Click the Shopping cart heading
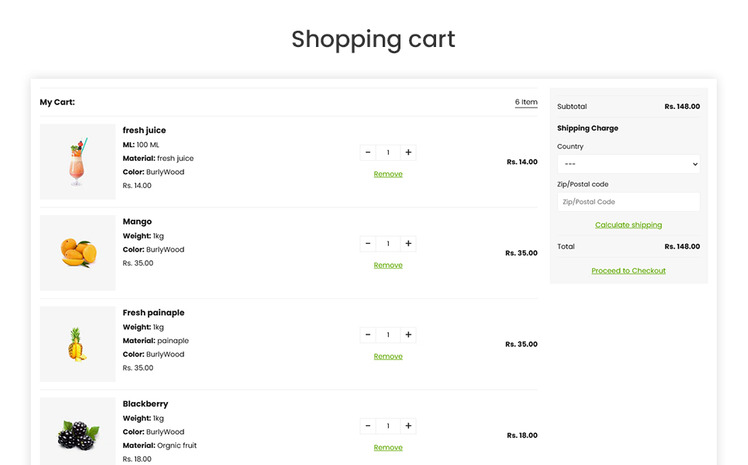This screenshot has height=465, width=748. [x=374, y=40]
